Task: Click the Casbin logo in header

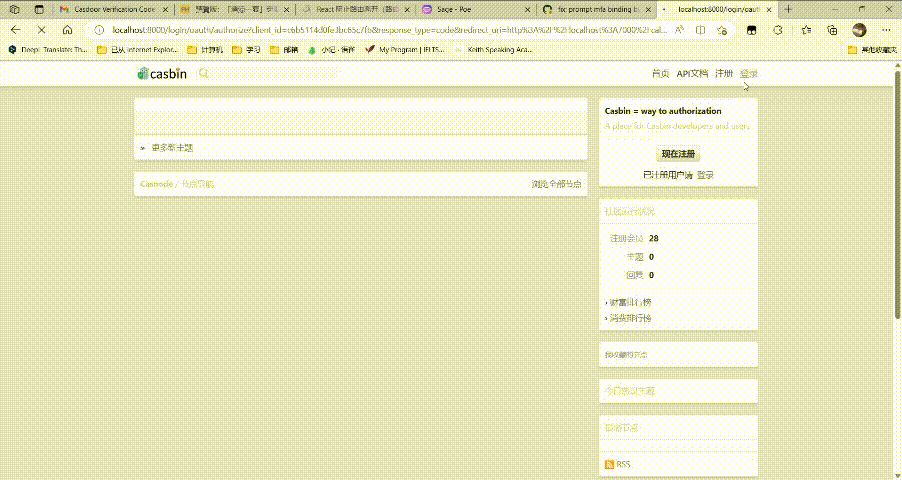Action: [162, 73]
